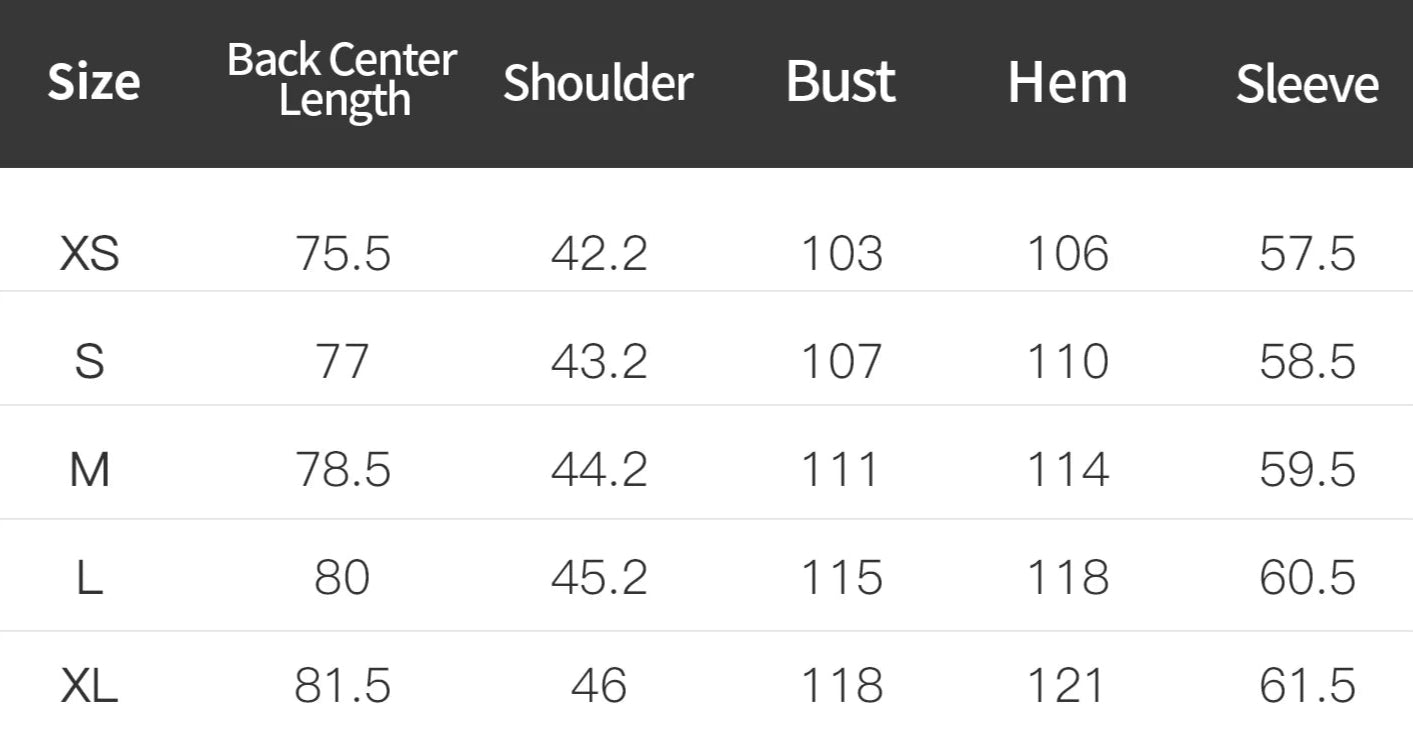1413x738 pixels.
Task: Click the S shoulder value 43.2
Action: click(599, 361)
